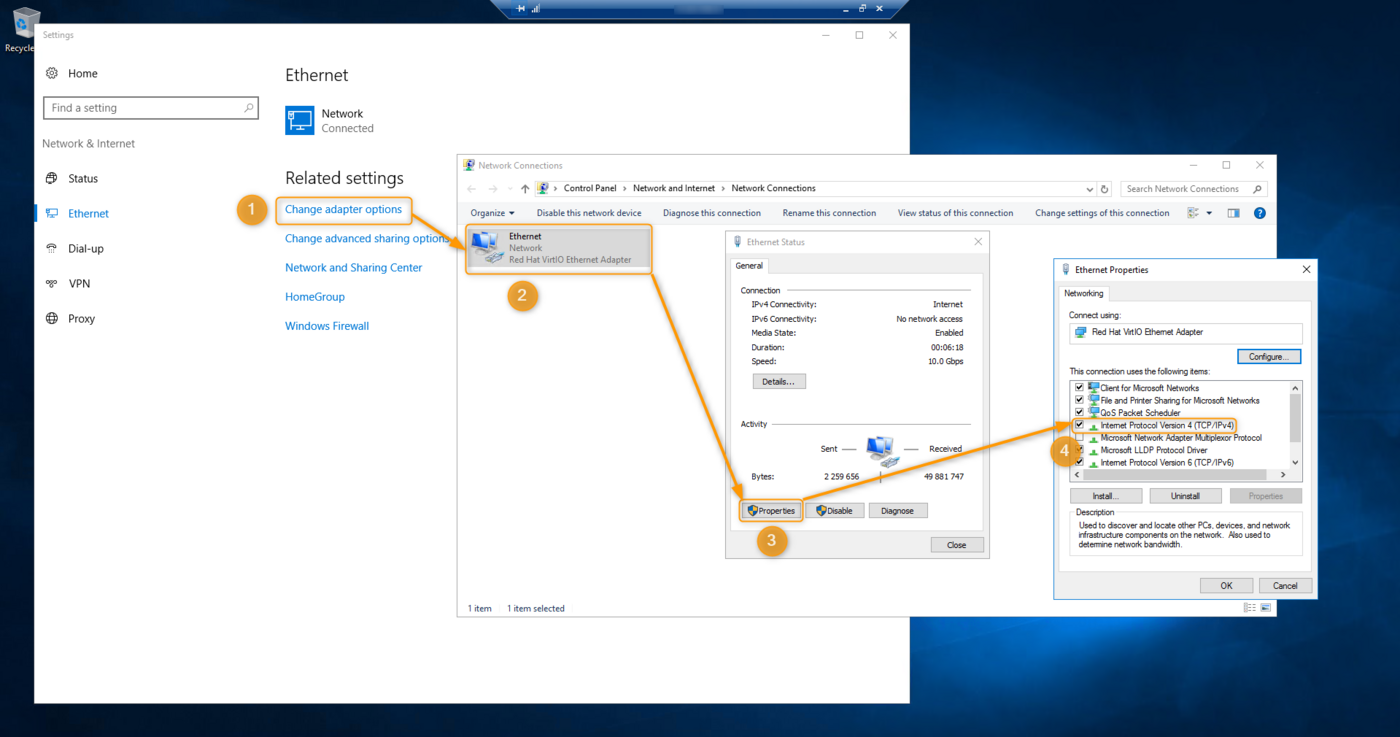Open the Organize dropdown menu
This screenshot has width=1400, height=737.
click(x=492, y=213)
